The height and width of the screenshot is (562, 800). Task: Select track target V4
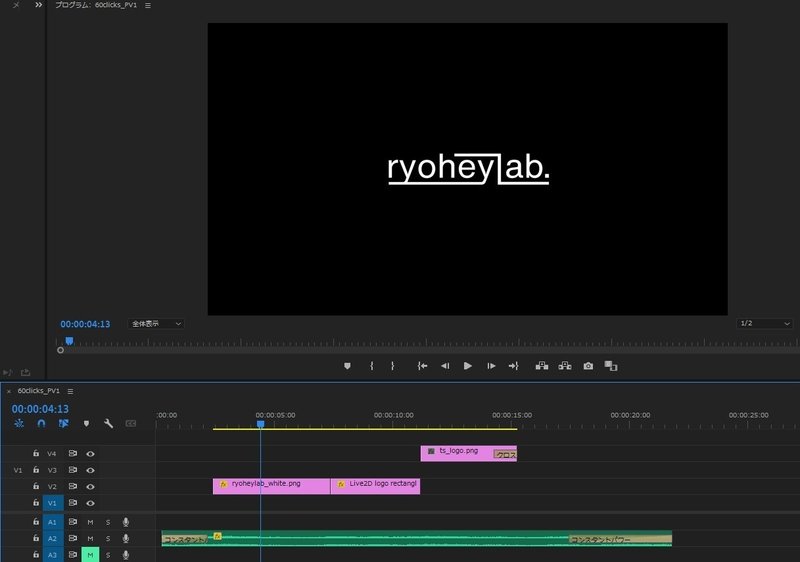[52, 453]
